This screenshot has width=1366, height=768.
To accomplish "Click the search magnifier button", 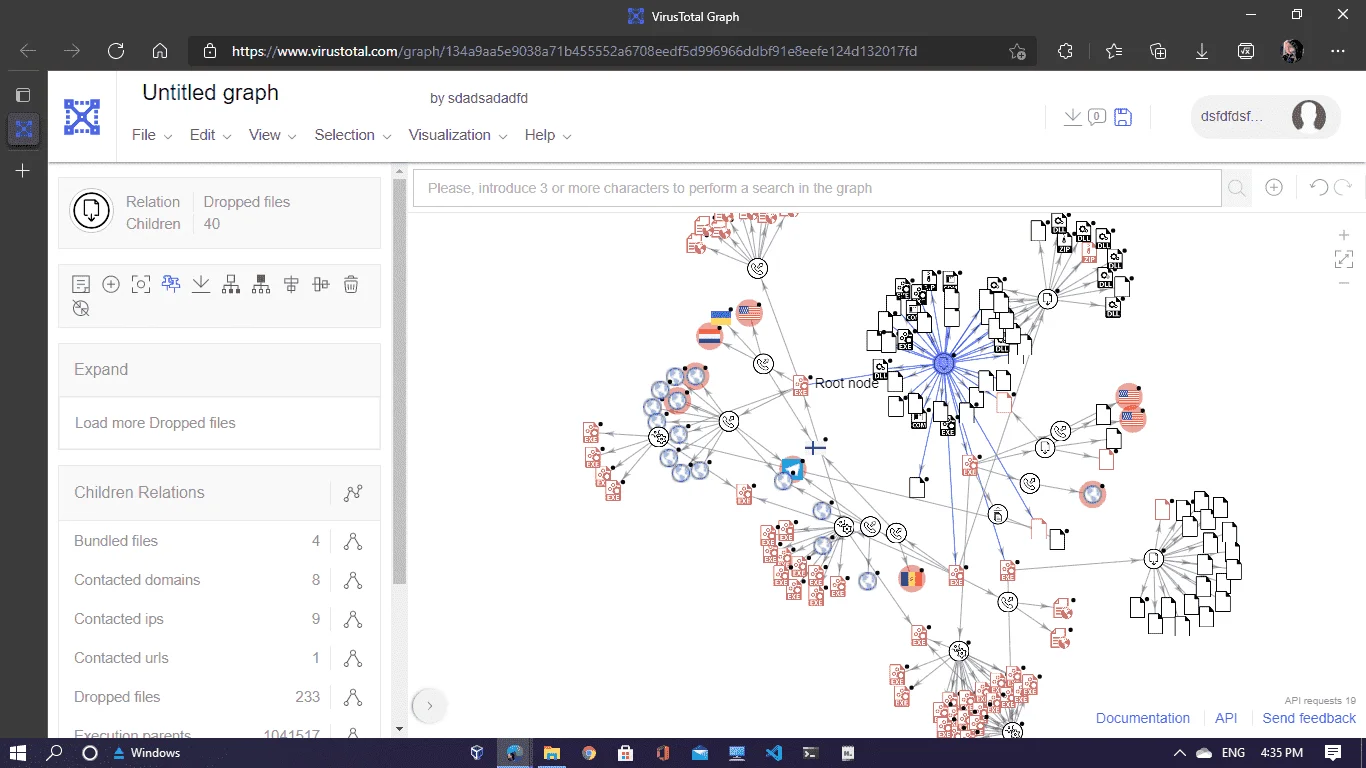I will coord(1237,188).
